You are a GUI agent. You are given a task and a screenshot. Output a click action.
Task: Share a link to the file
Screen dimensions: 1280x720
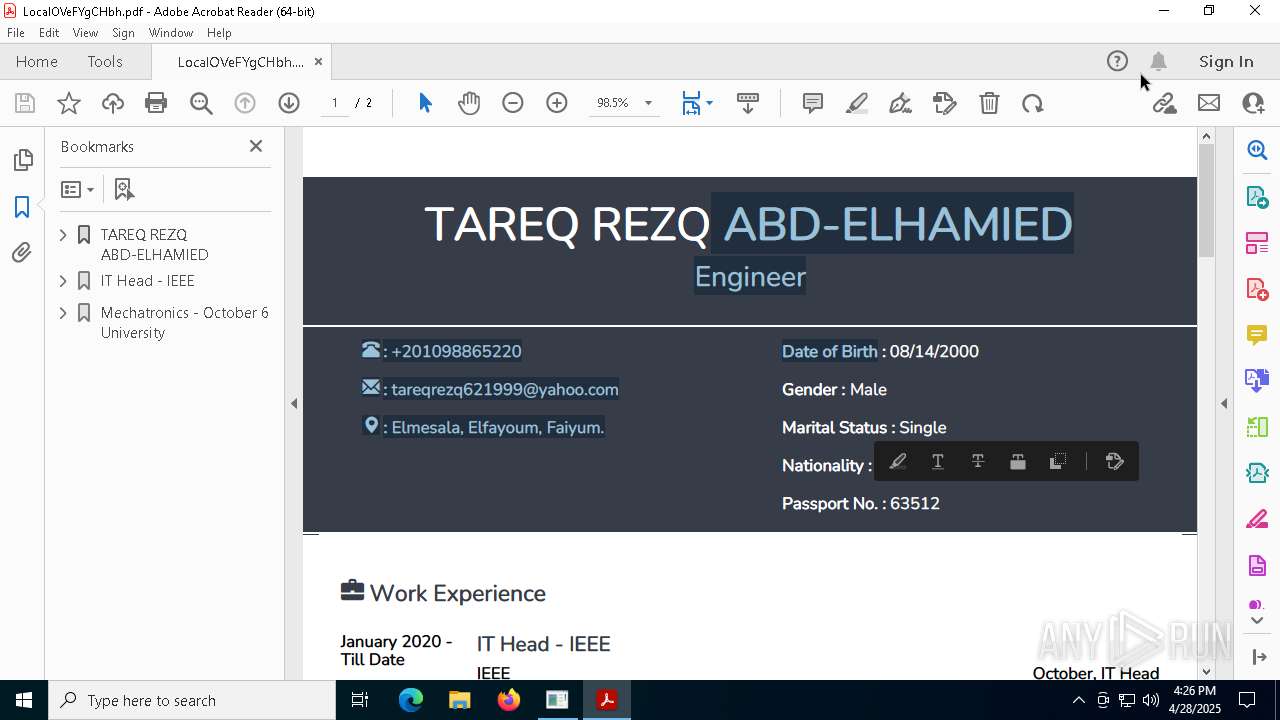(1164, 103)
